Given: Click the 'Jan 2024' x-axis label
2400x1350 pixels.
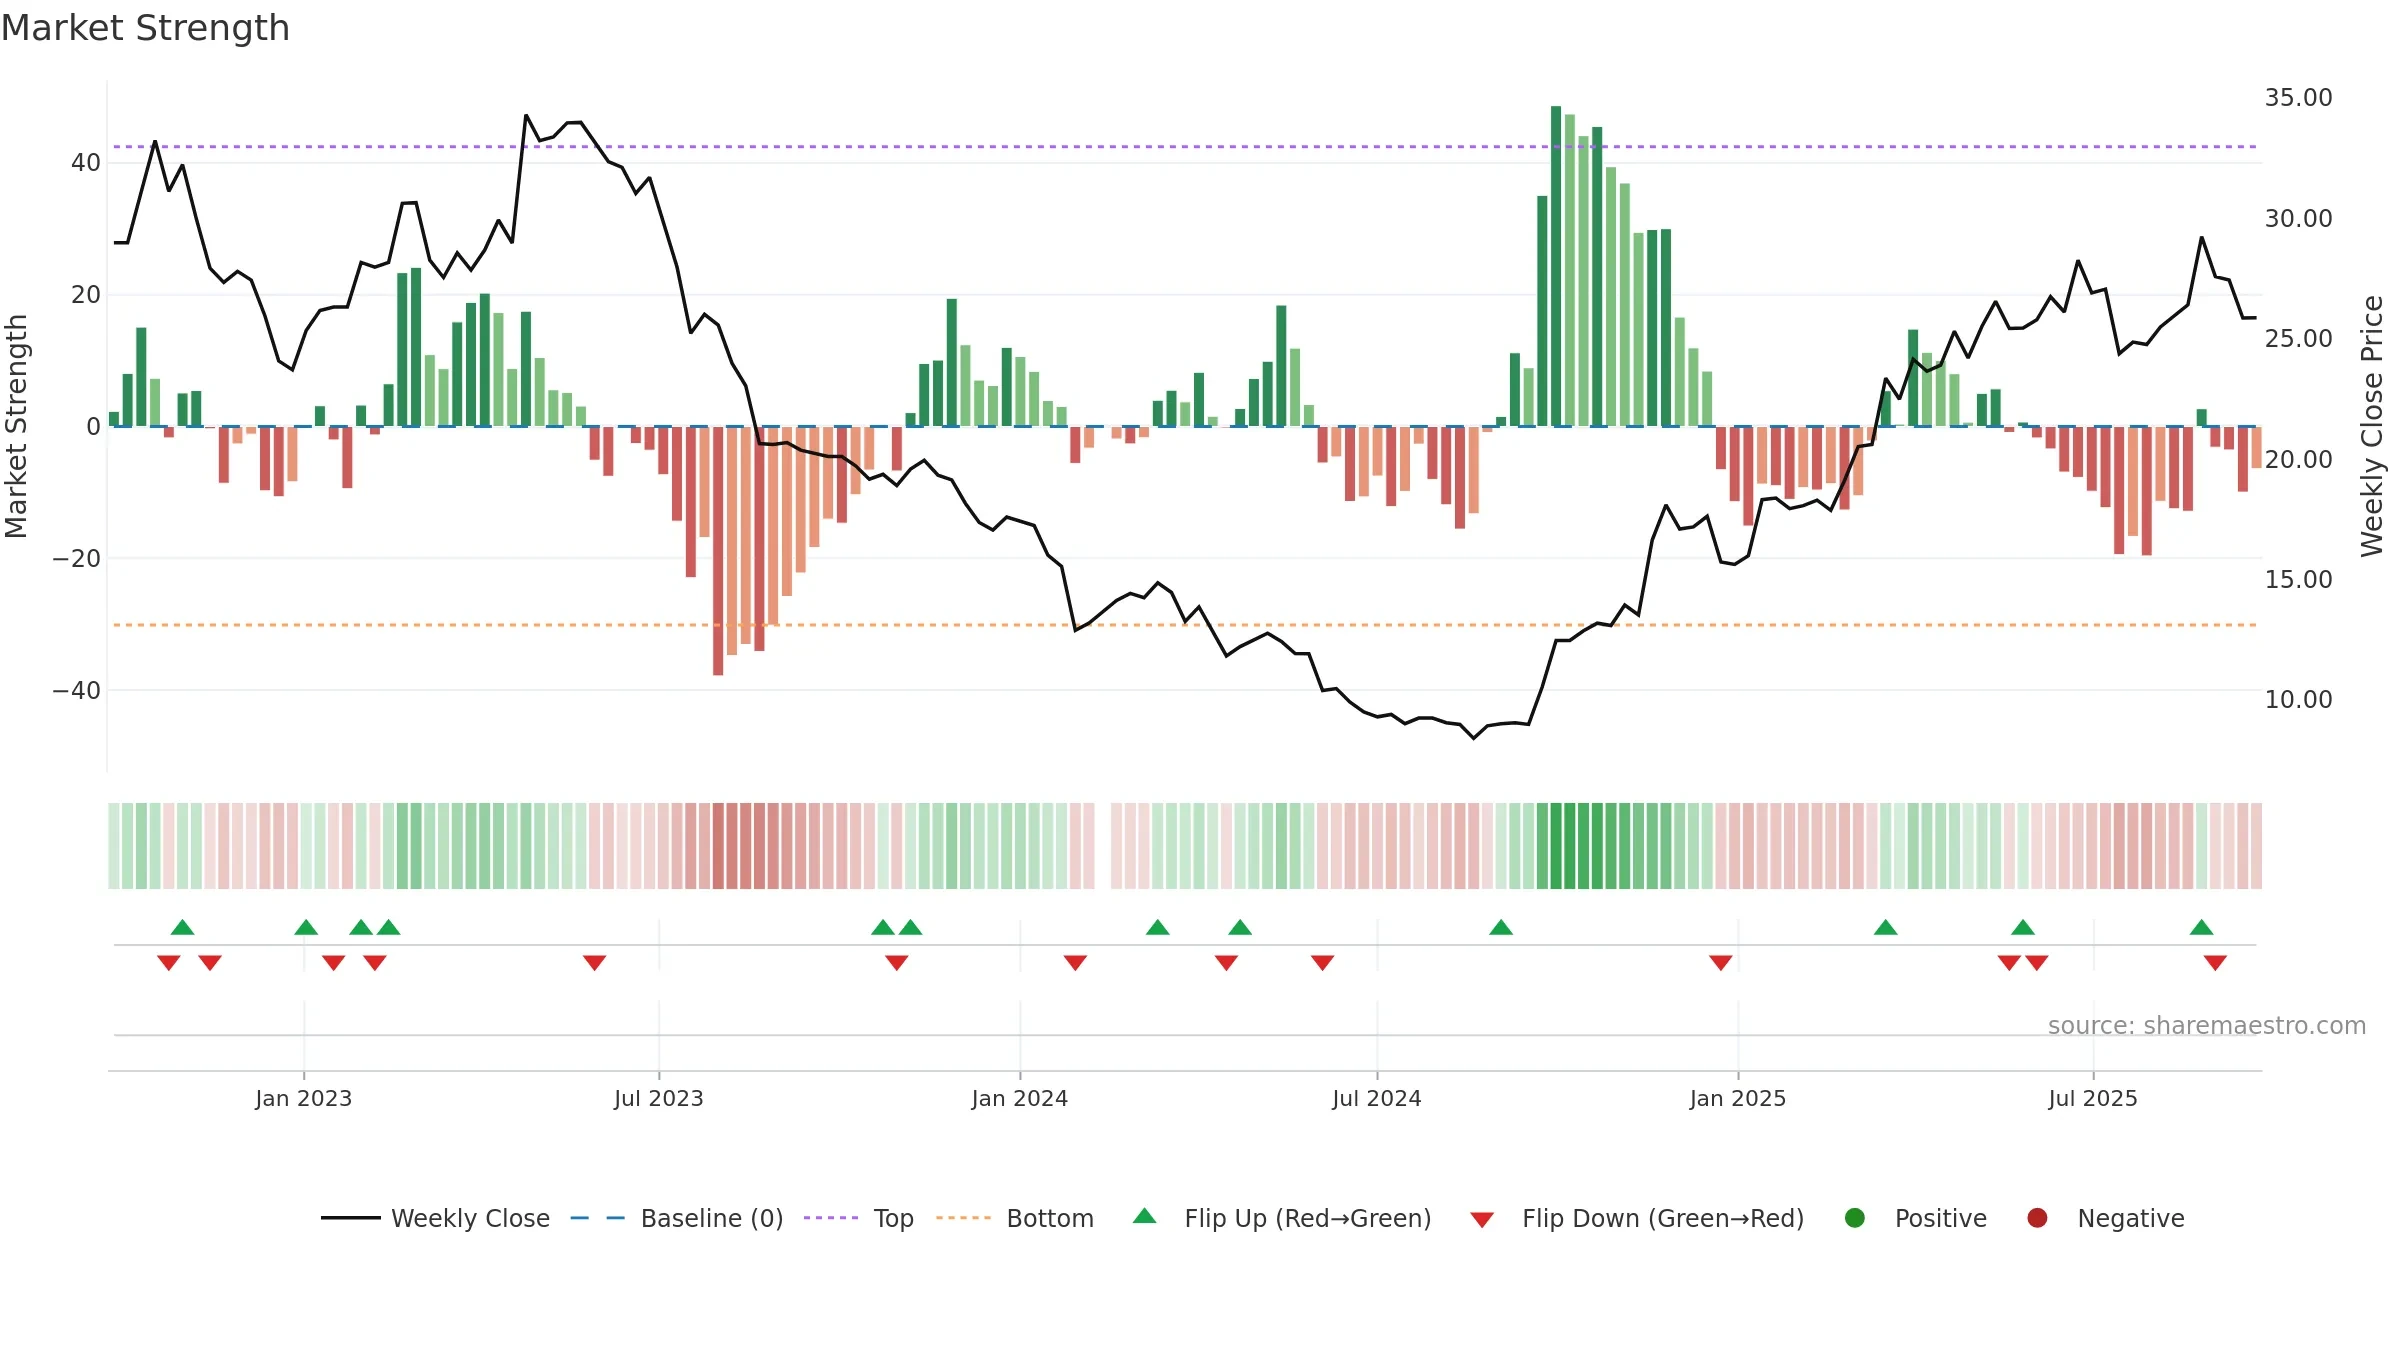Looking at the screenshot, I should click(x=1020, y=1098).
